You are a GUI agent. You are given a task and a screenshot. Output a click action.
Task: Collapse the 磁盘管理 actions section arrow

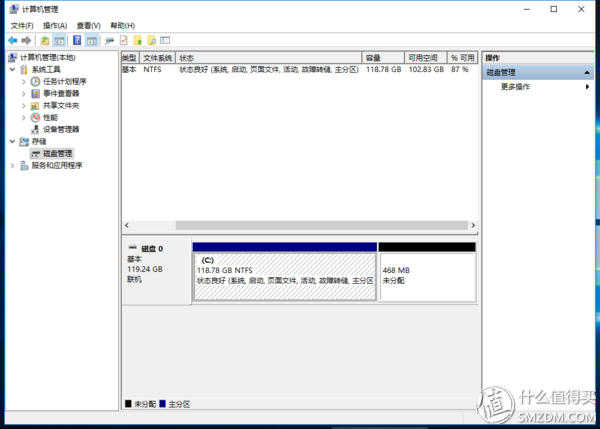tap(587, 72)
